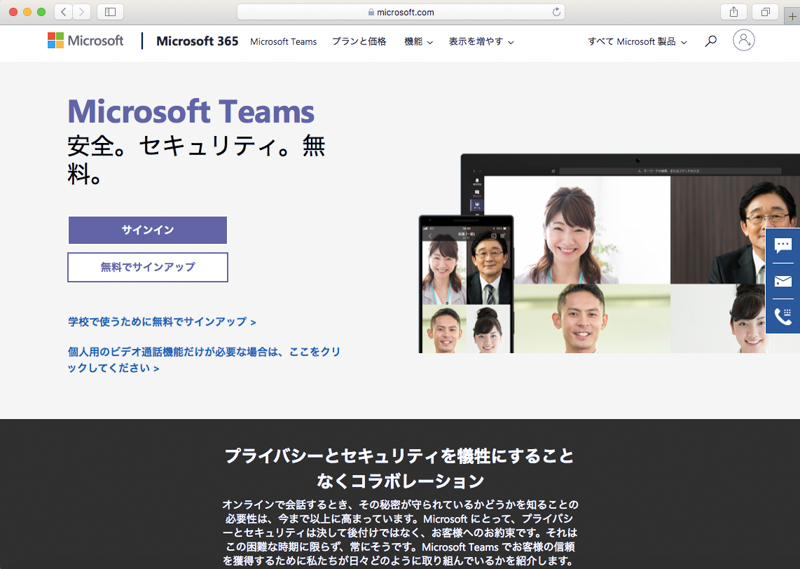Expand the 機能 dropdown menu
Image resolution: width=800 pixels, height=569 pixels.
418,42
